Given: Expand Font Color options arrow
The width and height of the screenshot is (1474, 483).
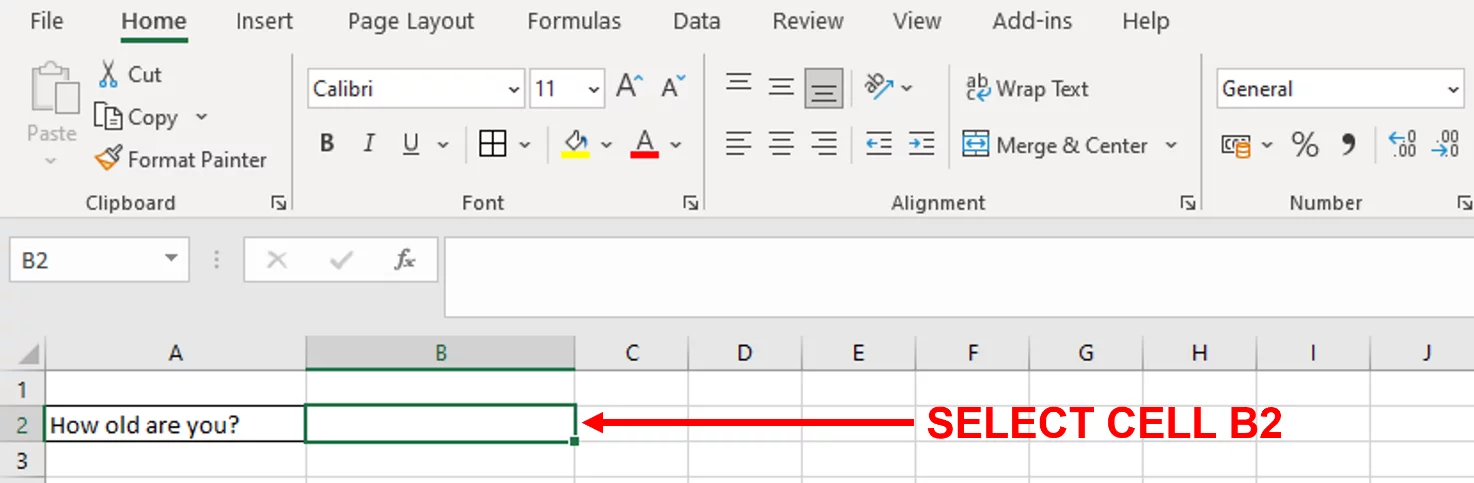Looking at the screenshot, I should coord(676,145).
